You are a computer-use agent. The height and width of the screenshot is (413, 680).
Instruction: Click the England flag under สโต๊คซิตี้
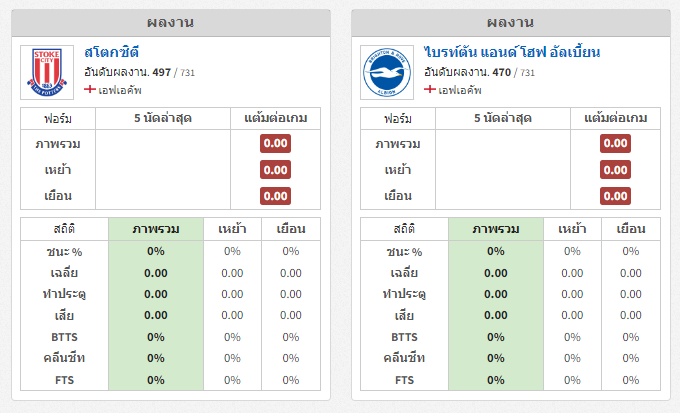click(x=90, y=90)
